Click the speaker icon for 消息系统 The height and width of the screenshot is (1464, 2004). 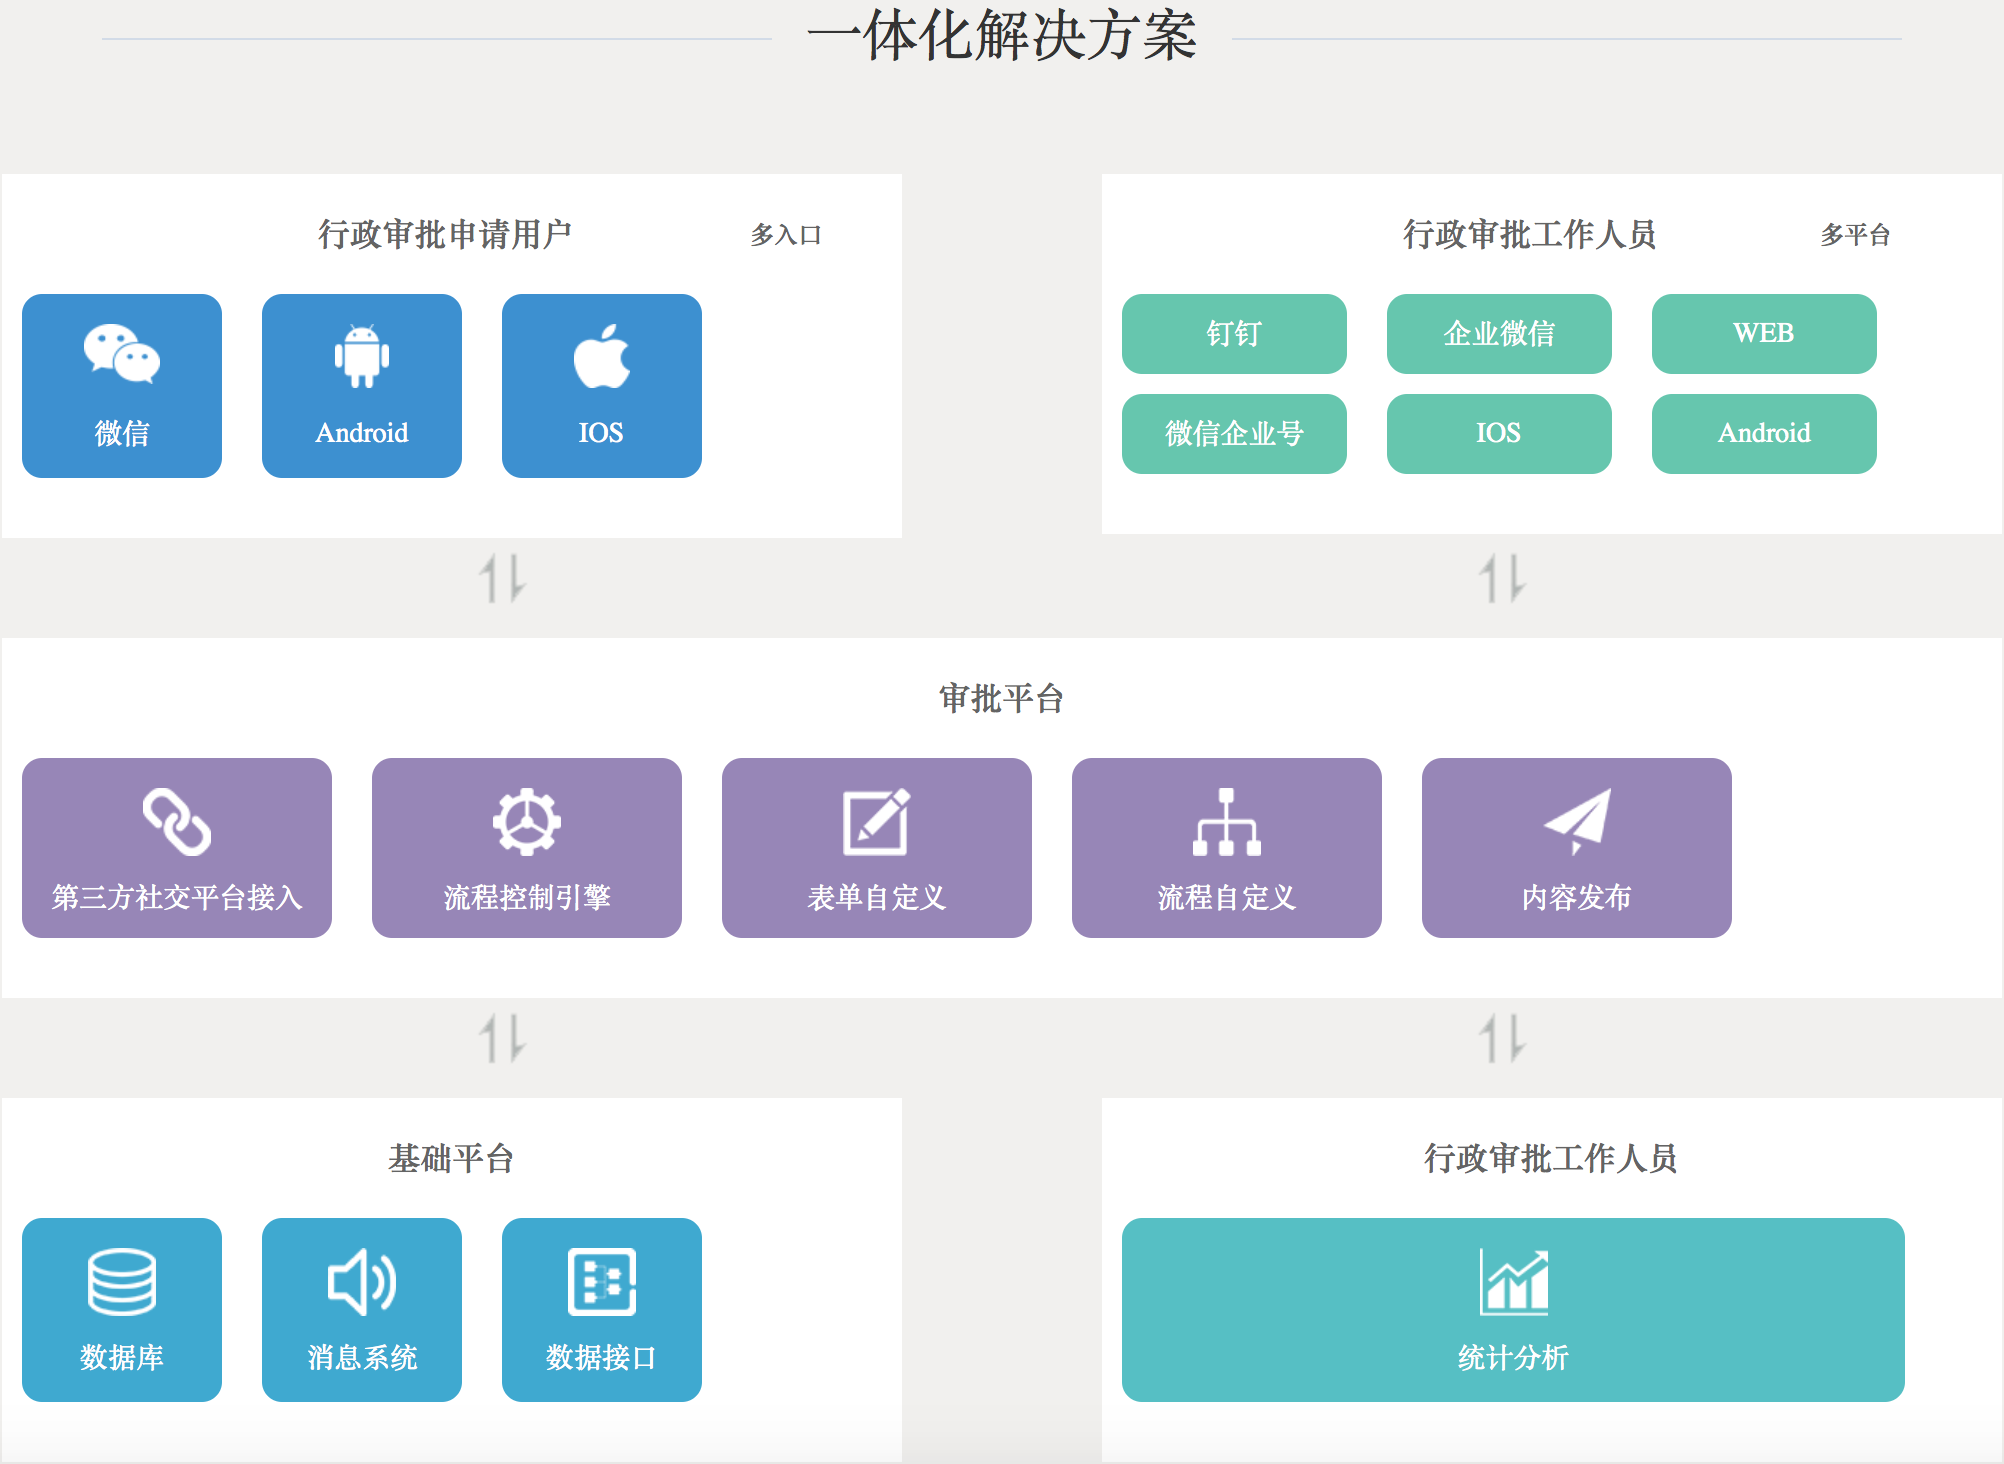pos(362,1282)
